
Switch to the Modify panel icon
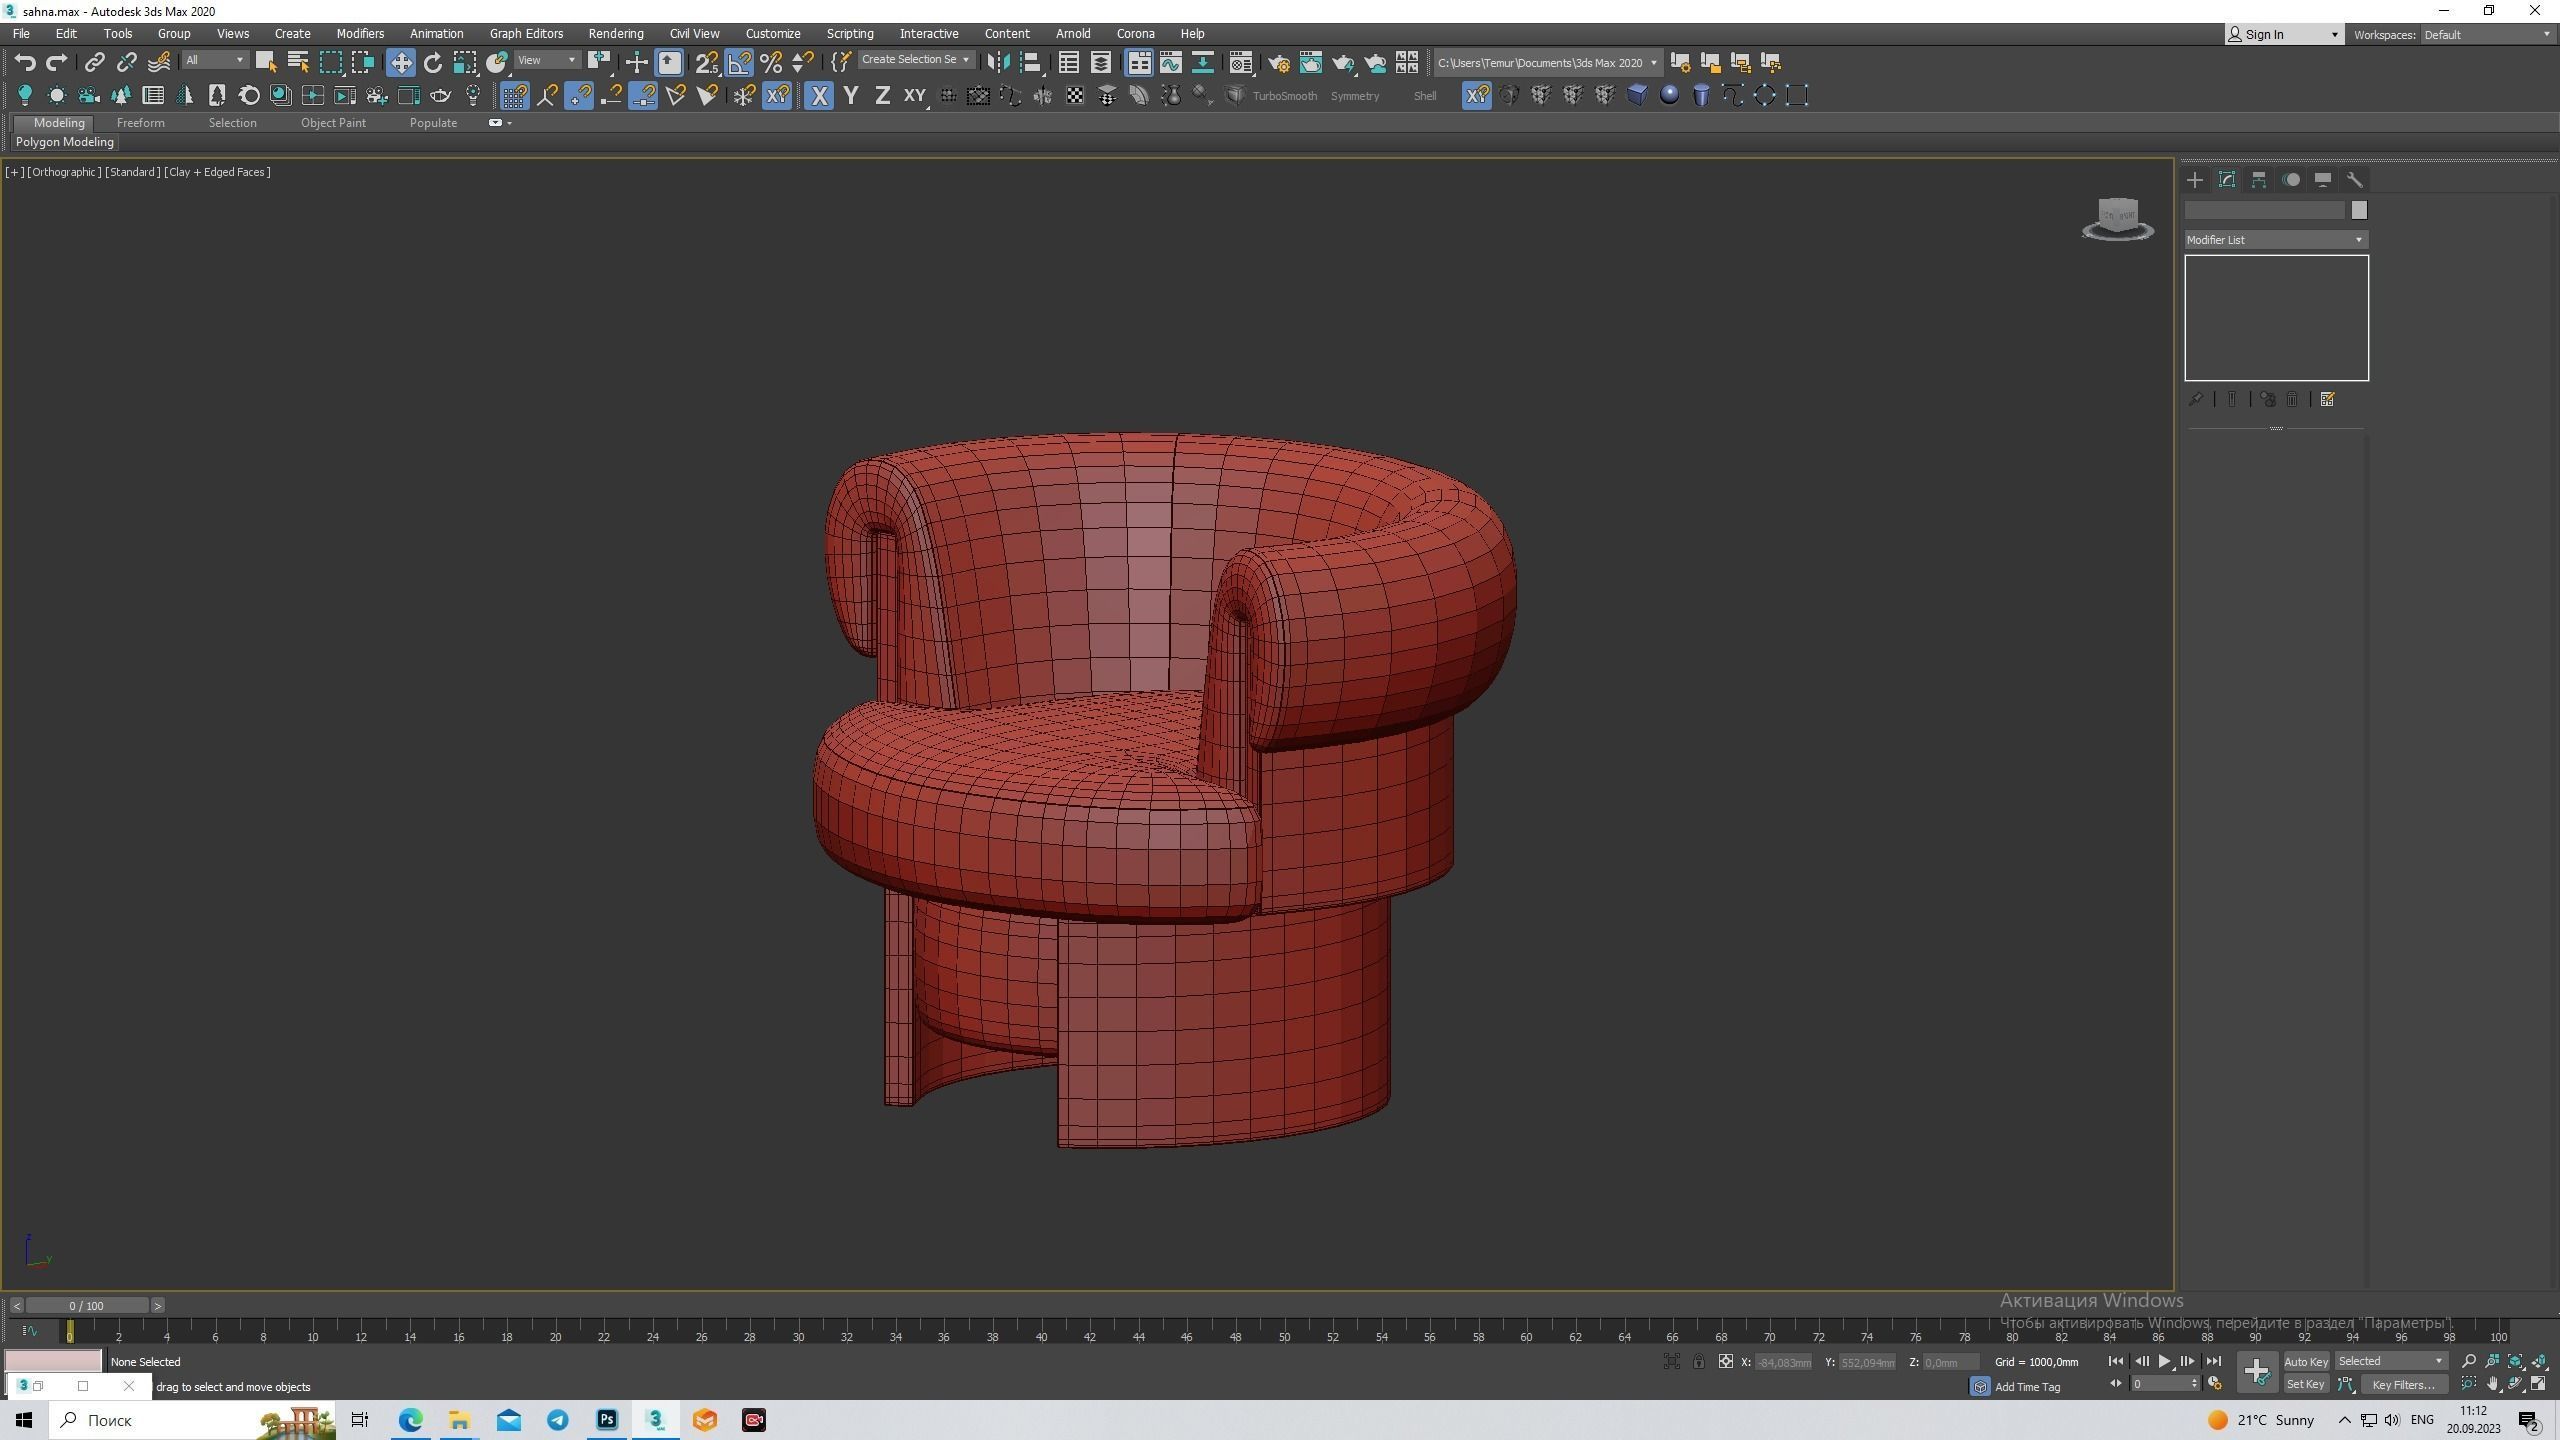pos(2227,180)
